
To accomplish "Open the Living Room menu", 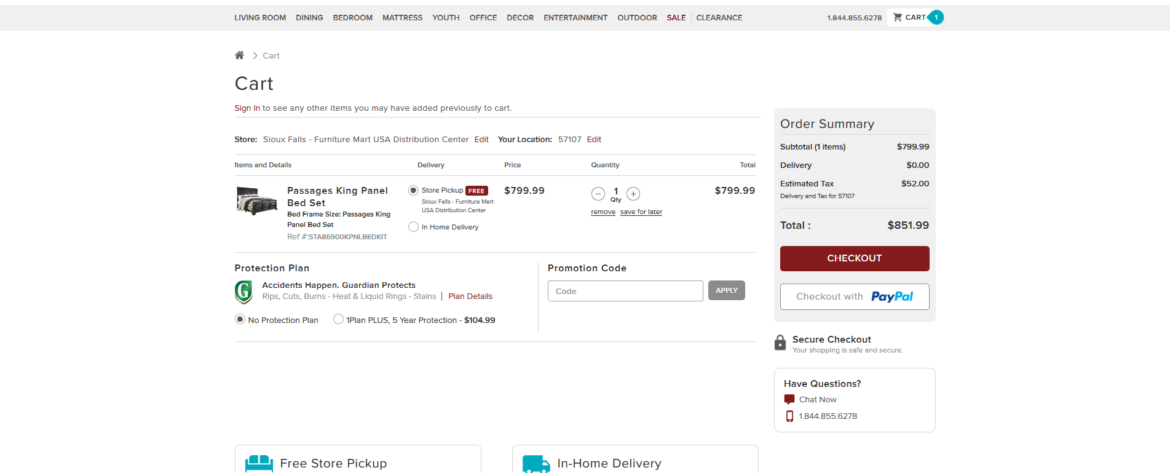I will click(x=260, y=17).
